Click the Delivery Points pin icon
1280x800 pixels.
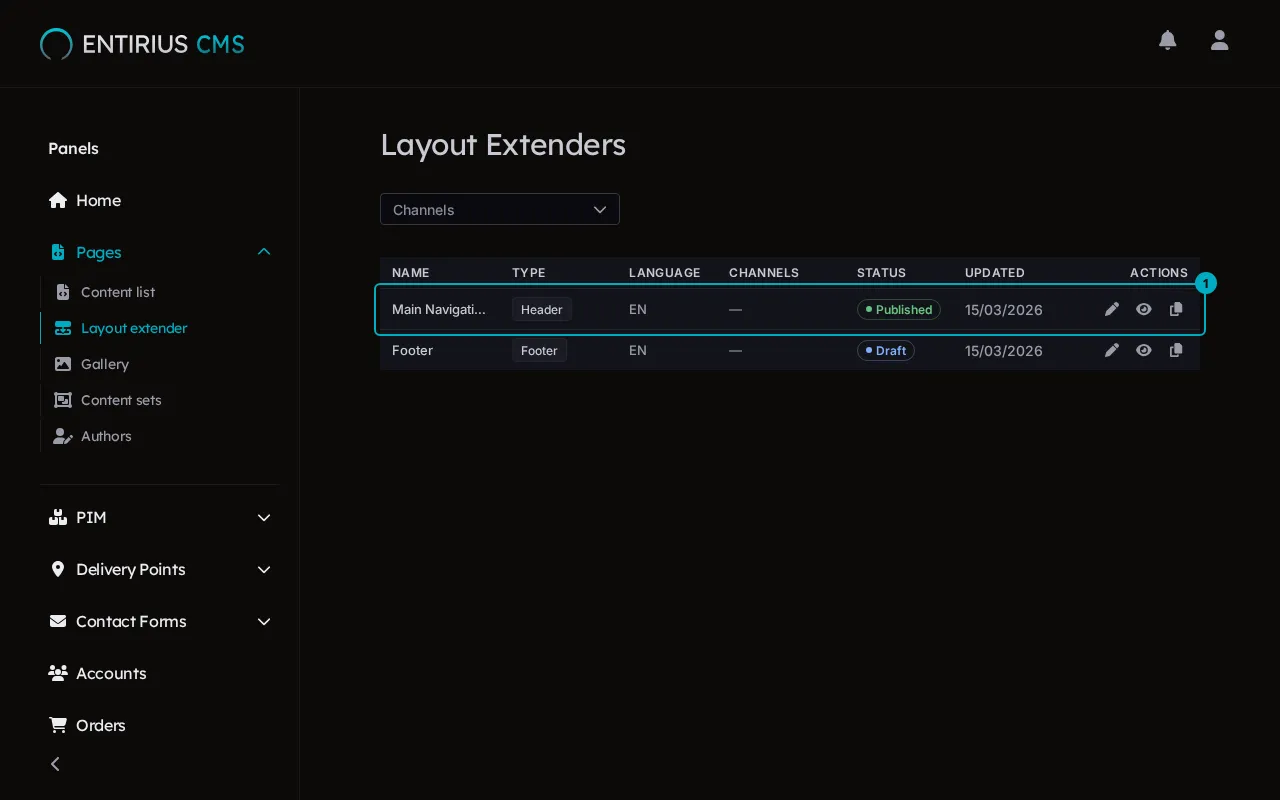click(57, 569)
